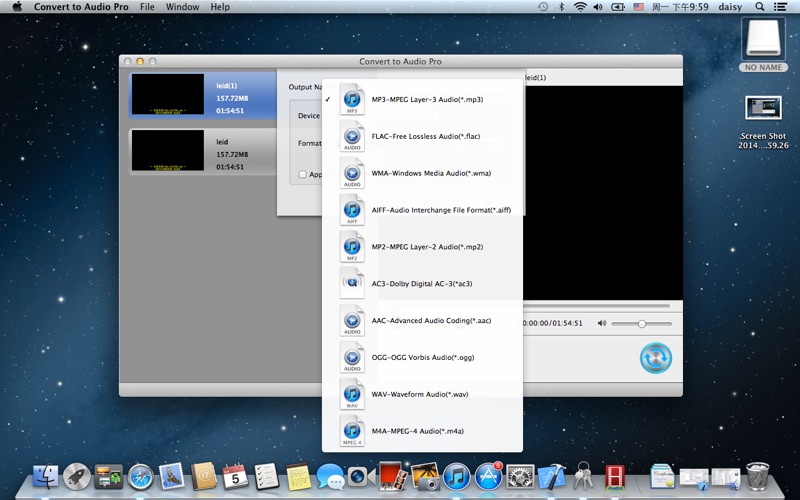
Task: Open Photo Booth from the Dock
Action: tap(393, 477)
